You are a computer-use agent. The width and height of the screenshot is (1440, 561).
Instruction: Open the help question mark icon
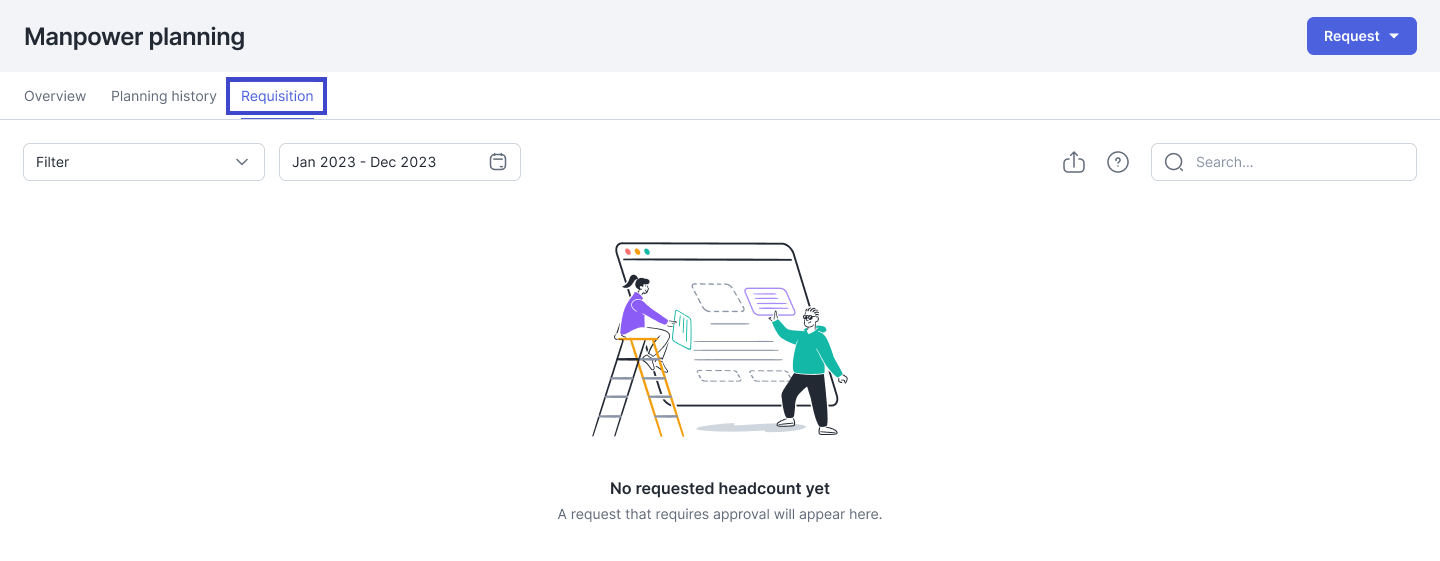tap(1118, 162)
